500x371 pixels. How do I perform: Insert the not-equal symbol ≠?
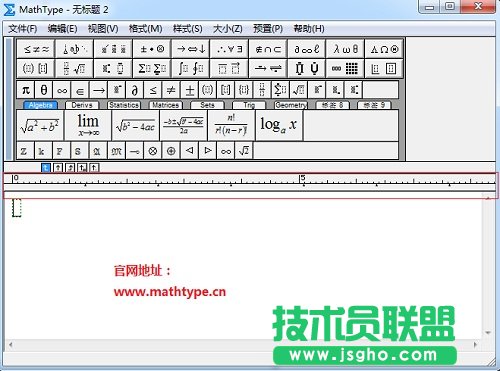(x=171, y=90)
